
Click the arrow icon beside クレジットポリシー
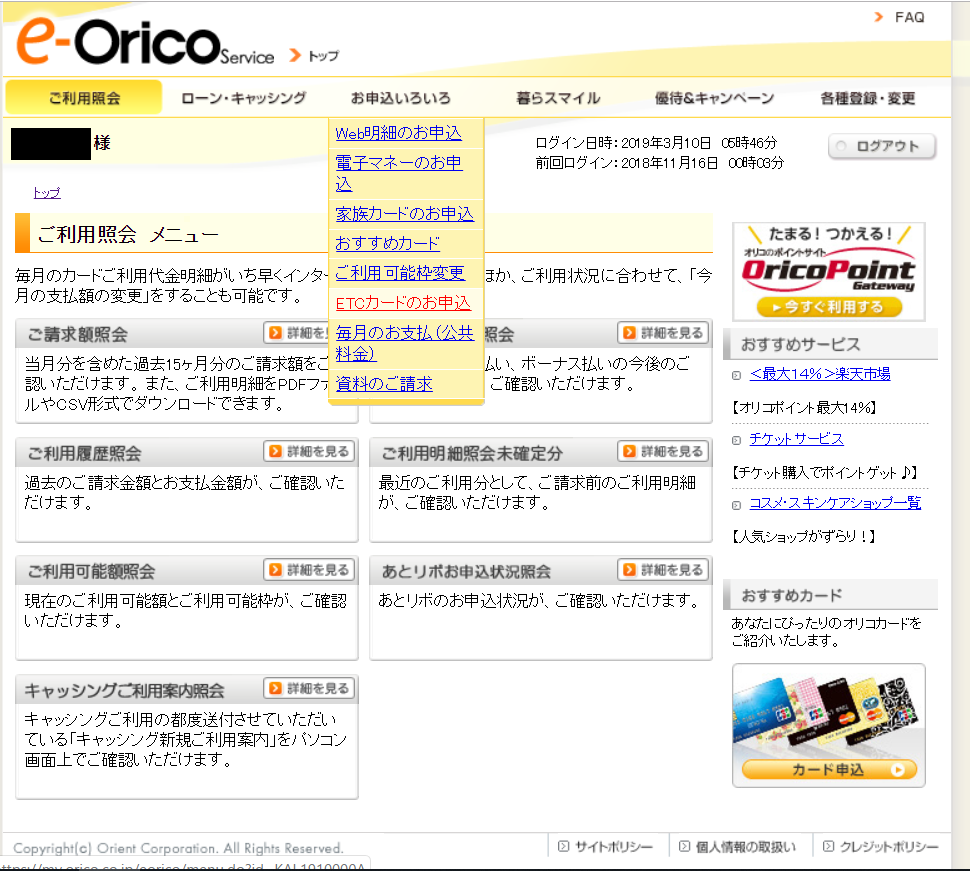[x=828, y=846]
